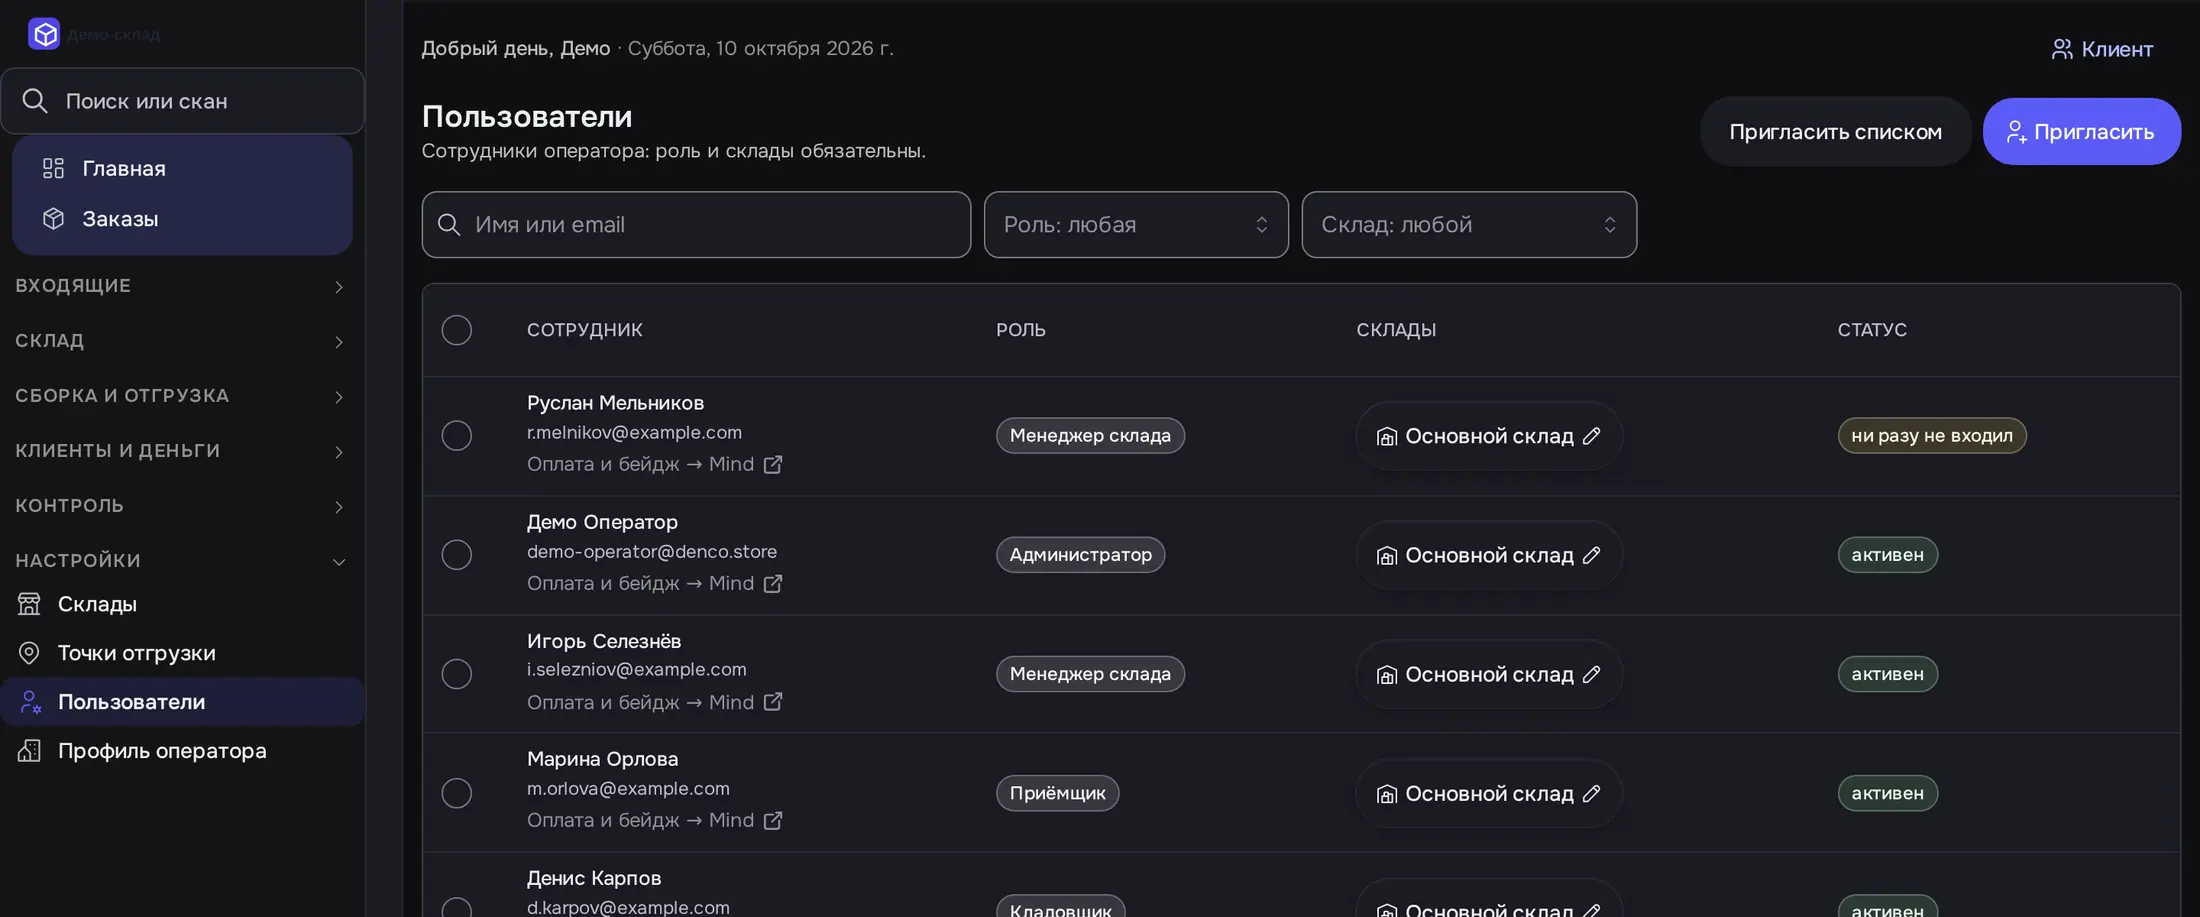Click the cube logo icon in sidebar header
The image size is (2200, 917).
[44, 34]
